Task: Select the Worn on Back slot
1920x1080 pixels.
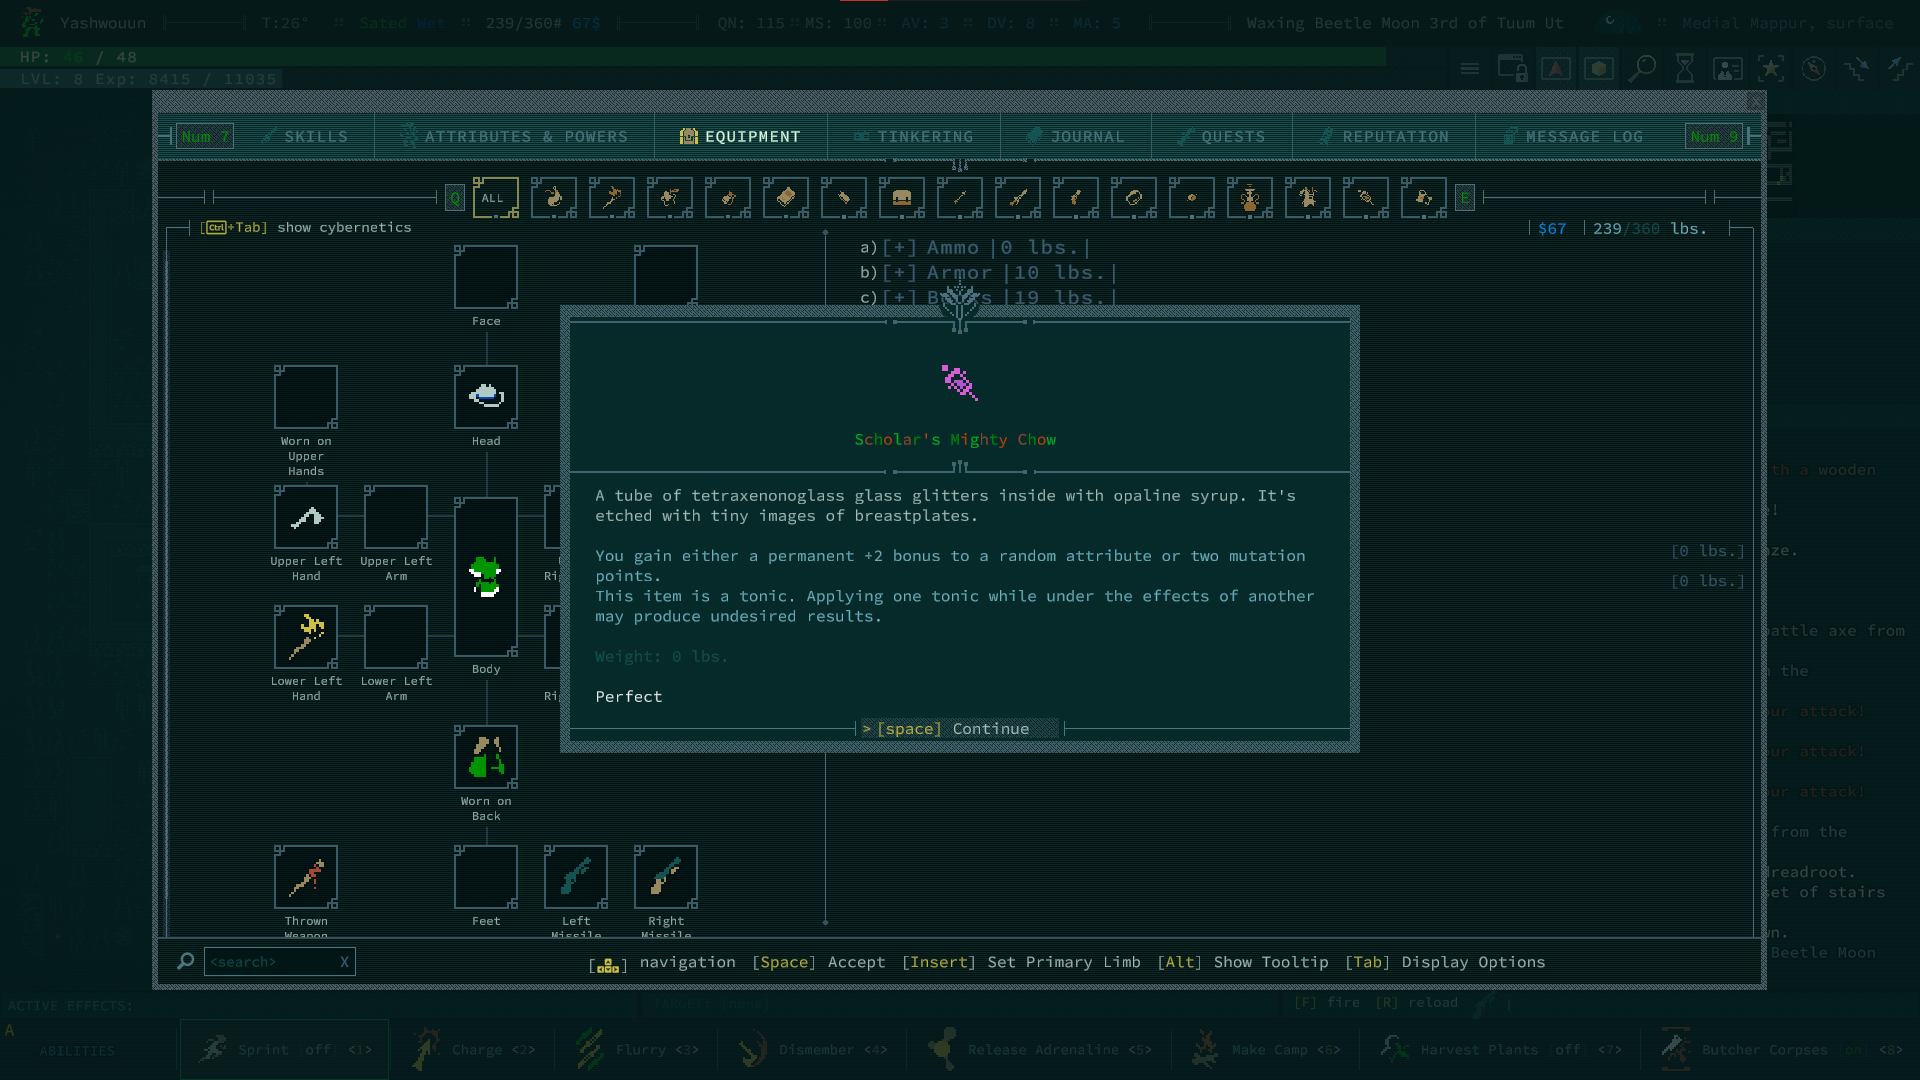Action: click(x=486, y=757)
